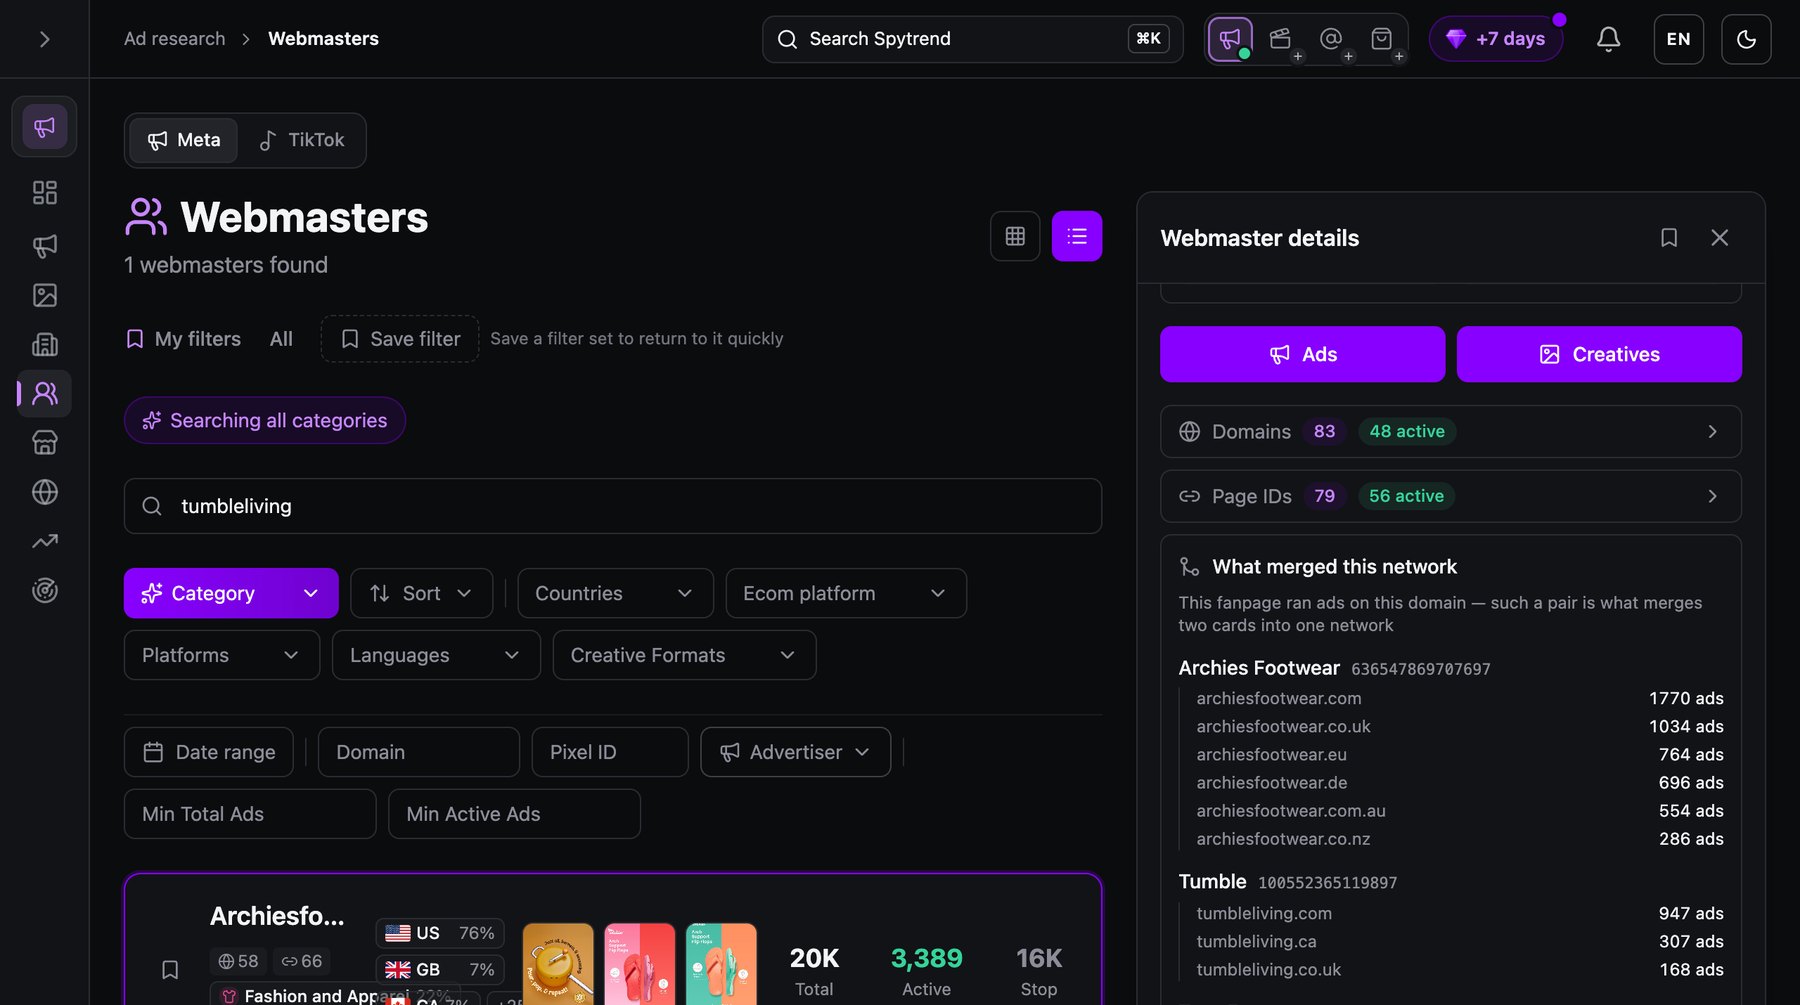Expand the Domains row in details
Image resolution: width=1800 pixels, height=1005 pixels.
pyautogui.click(x=1451, y=432)
